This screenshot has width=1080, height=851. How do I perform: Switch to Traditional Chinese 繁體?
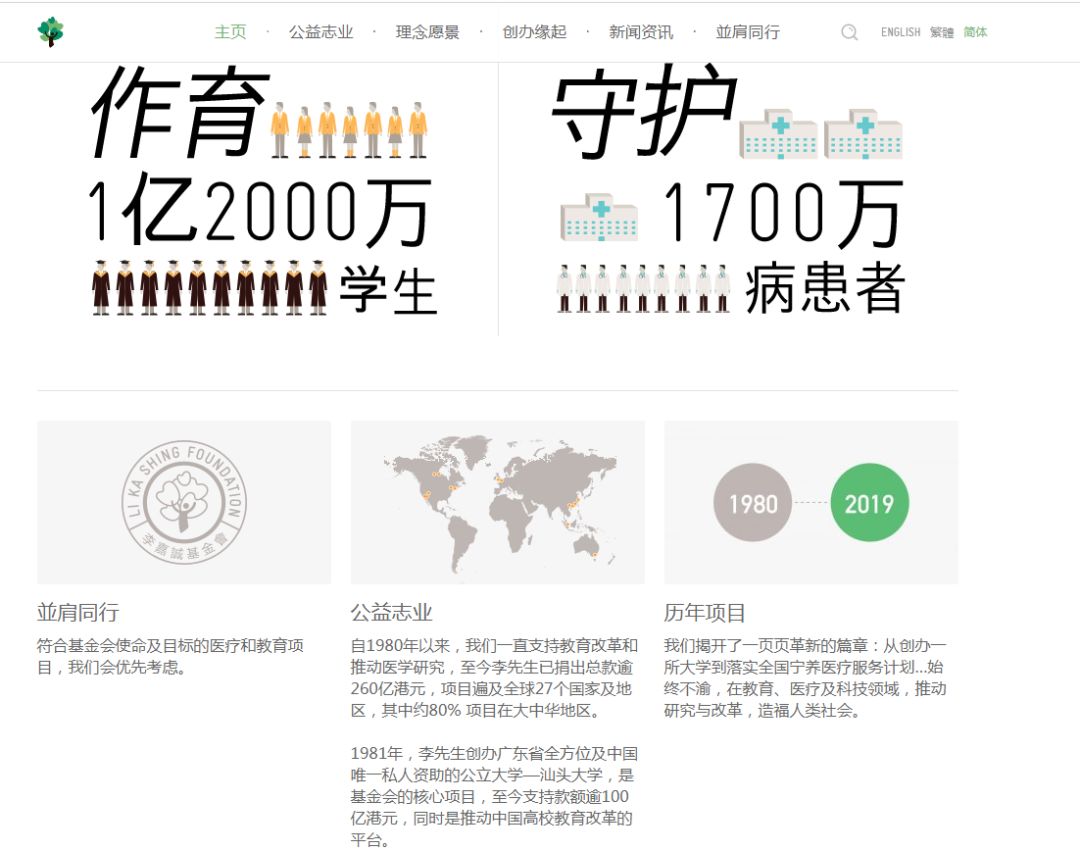[x=941, y=32]
